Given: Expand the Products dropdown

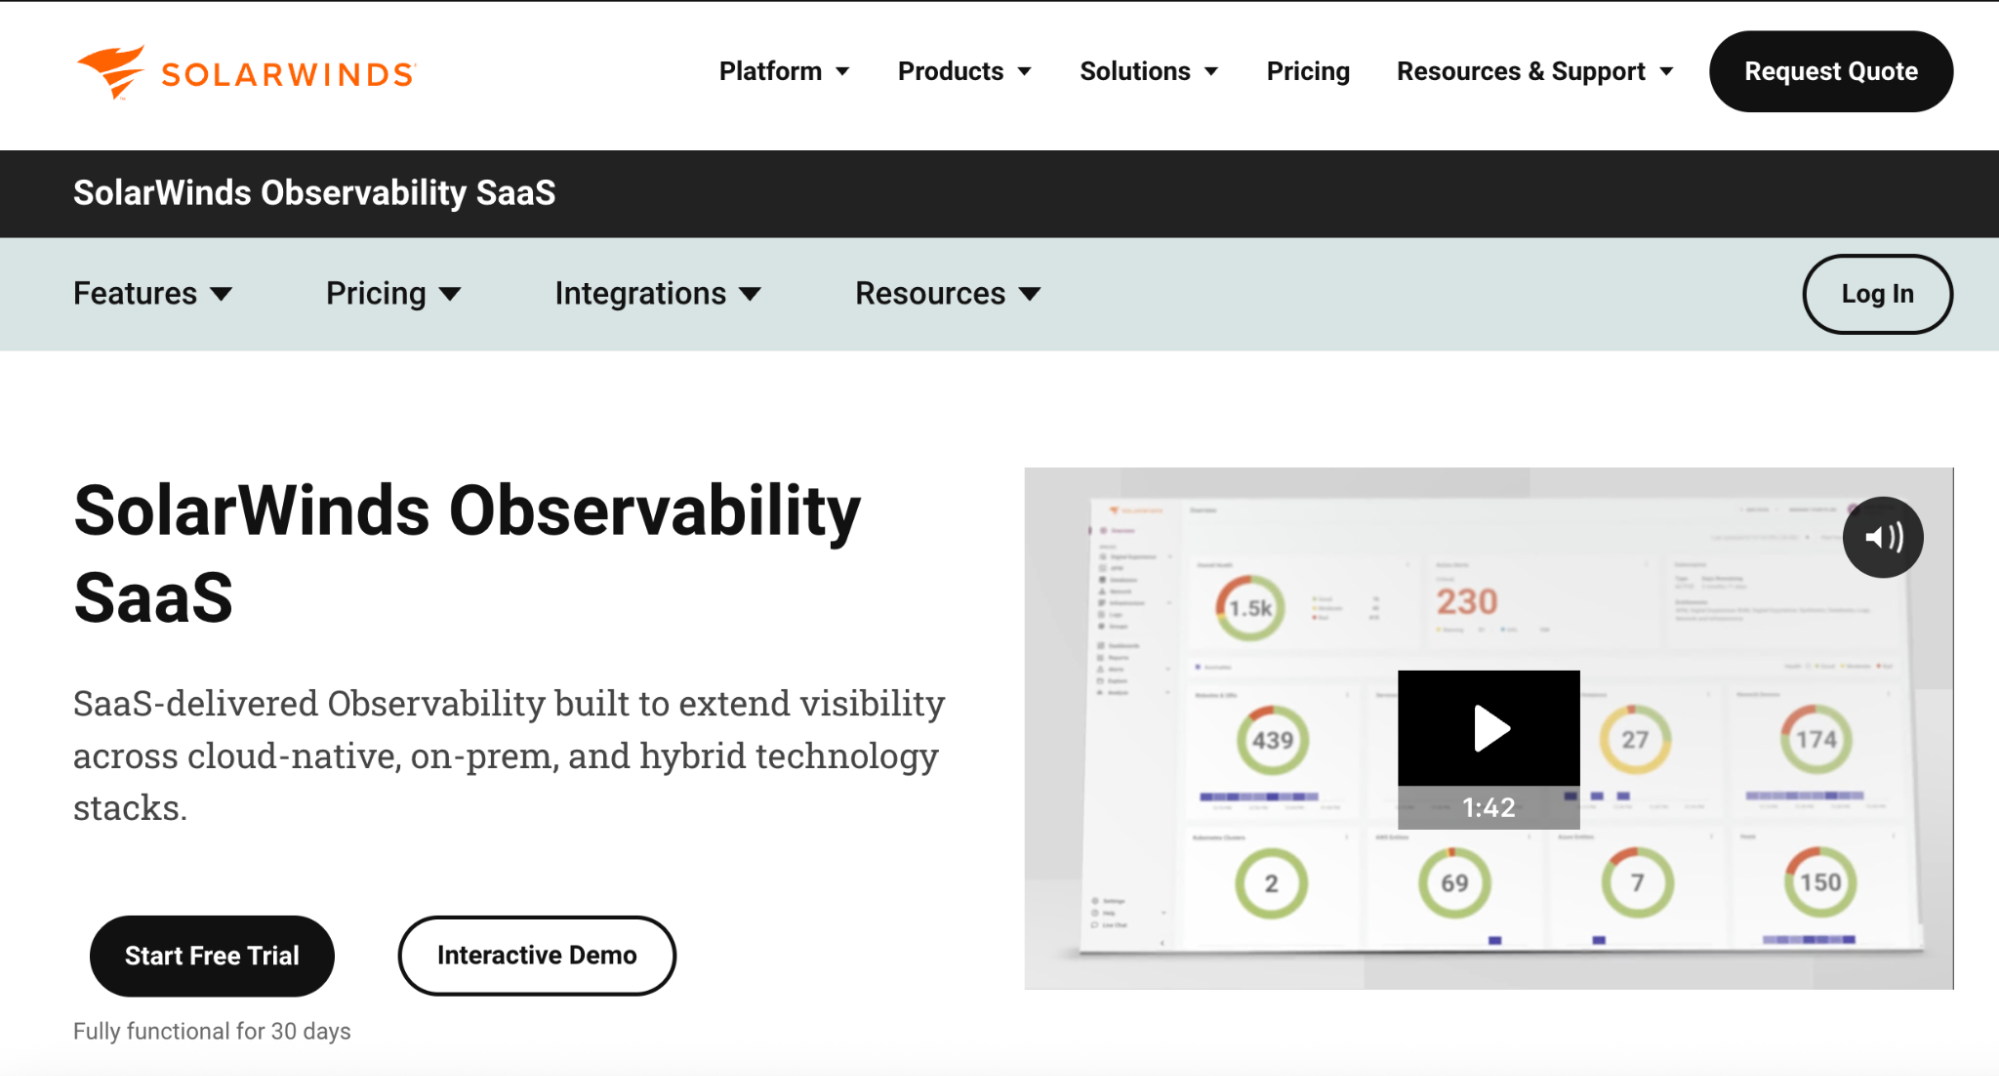Looking at the screenshot, I should coord(964,71).
